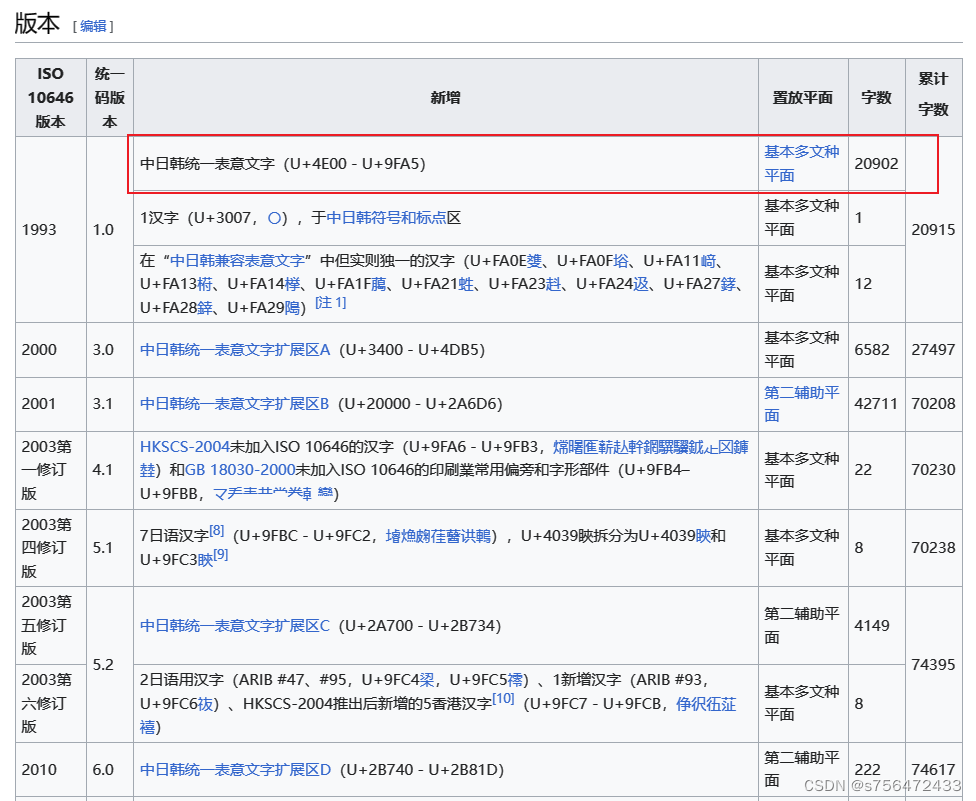Click the 埴馄鹅 Japanese kanji link group

[438, 536]
